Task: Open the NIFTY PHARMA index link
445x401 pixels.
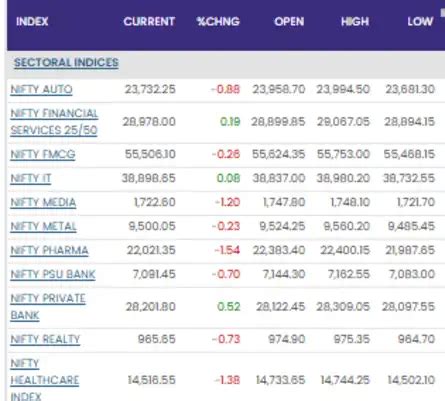Action: coord(49,250)
